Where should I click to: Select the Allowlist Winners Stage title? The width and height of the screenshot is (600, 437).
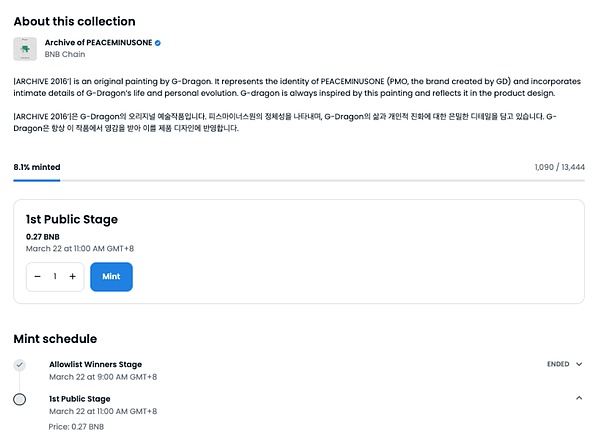coord(95,364)
